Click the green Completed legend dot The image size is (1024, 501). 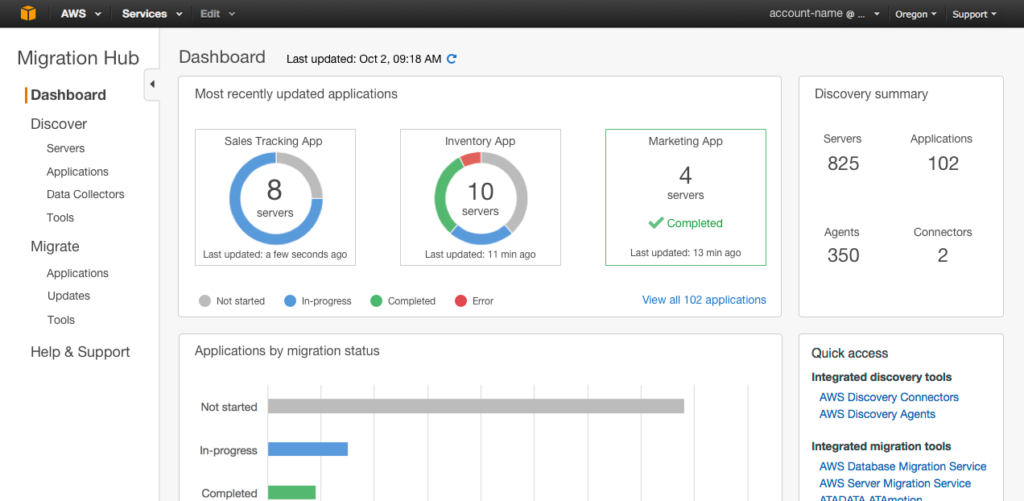(x=377, y=301)
